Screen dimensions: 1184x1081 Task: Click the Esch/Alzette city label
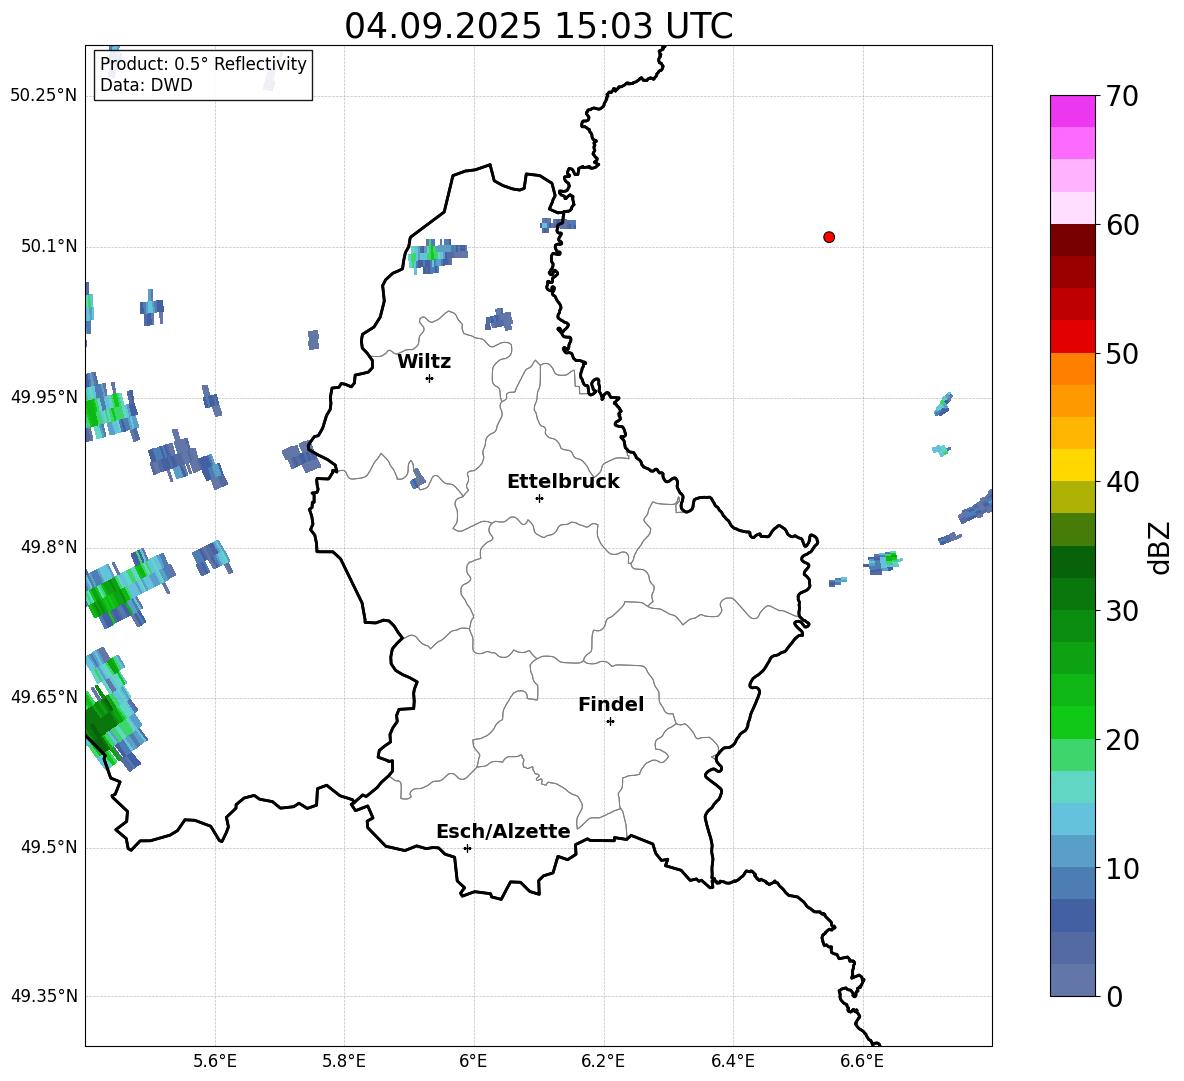[503, 831]
